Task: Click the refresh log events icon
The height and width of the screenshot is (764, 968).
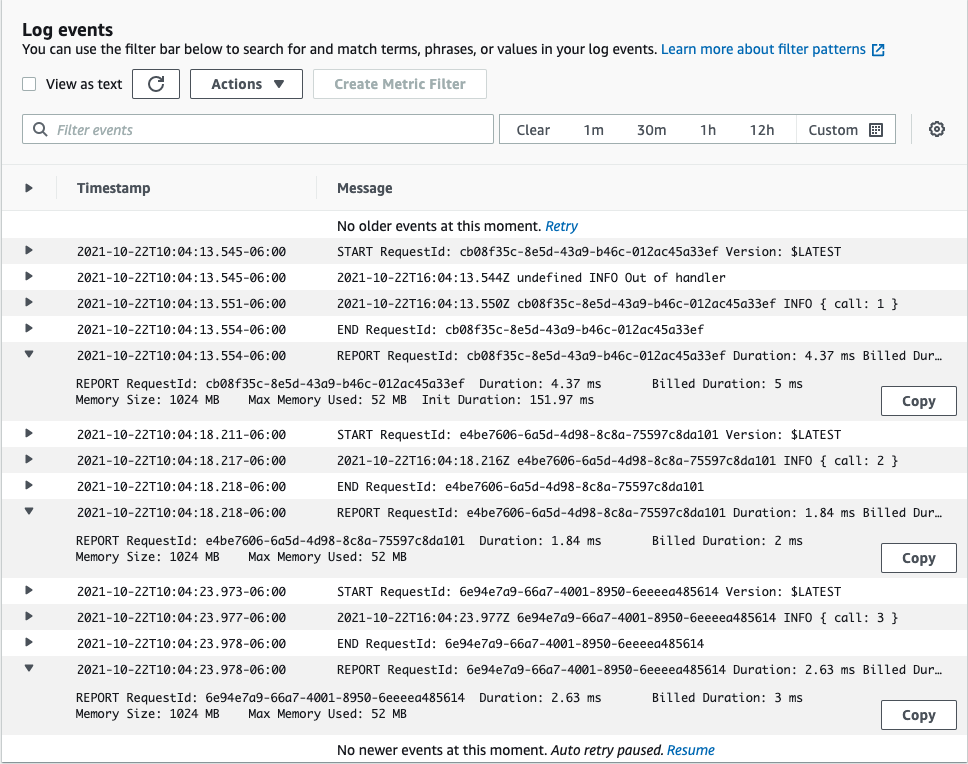Action: pos(156,84)
